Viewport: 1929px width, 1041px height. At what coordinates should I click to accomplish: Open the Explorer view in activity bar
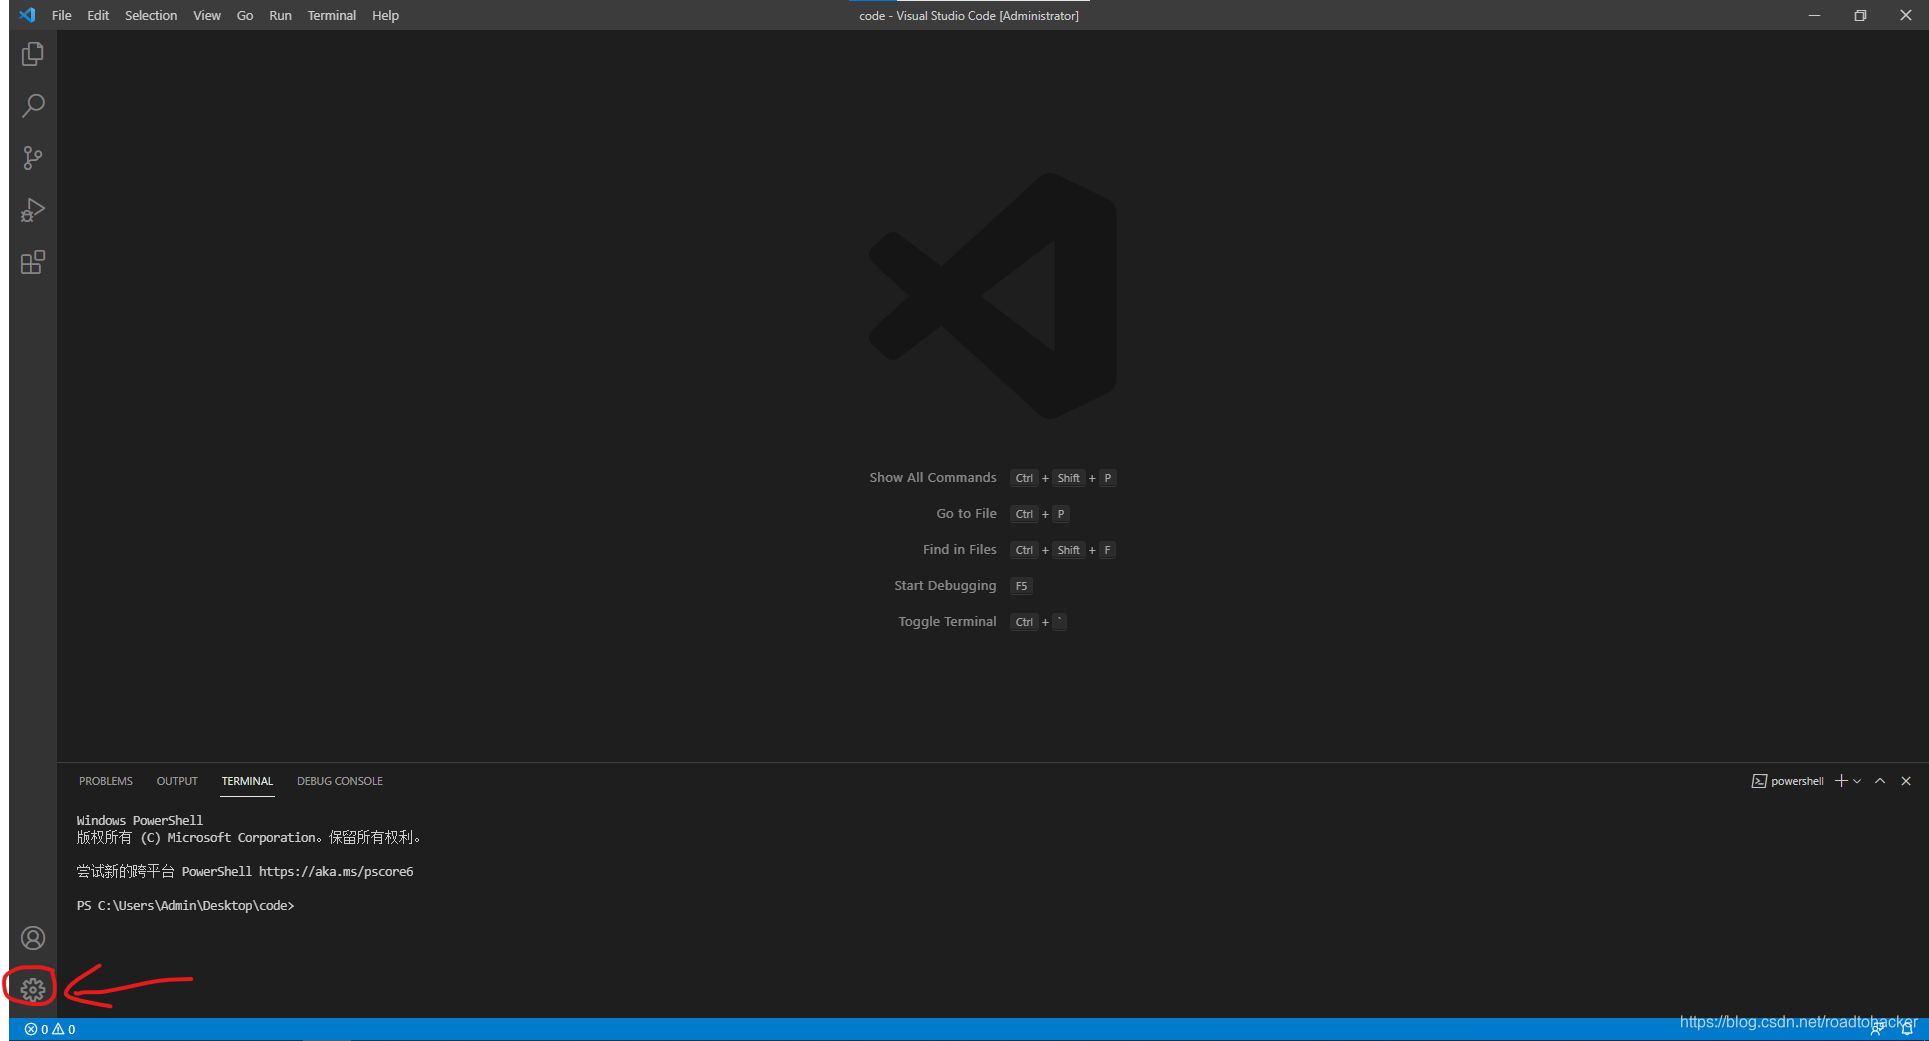point(33,54)
